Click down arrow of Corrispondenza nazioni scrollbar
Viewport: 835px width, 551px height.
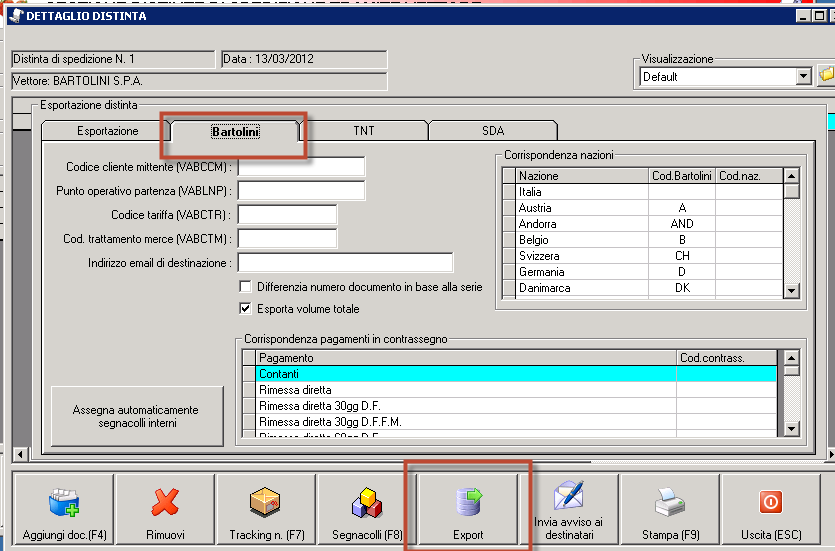pos(791,290)
